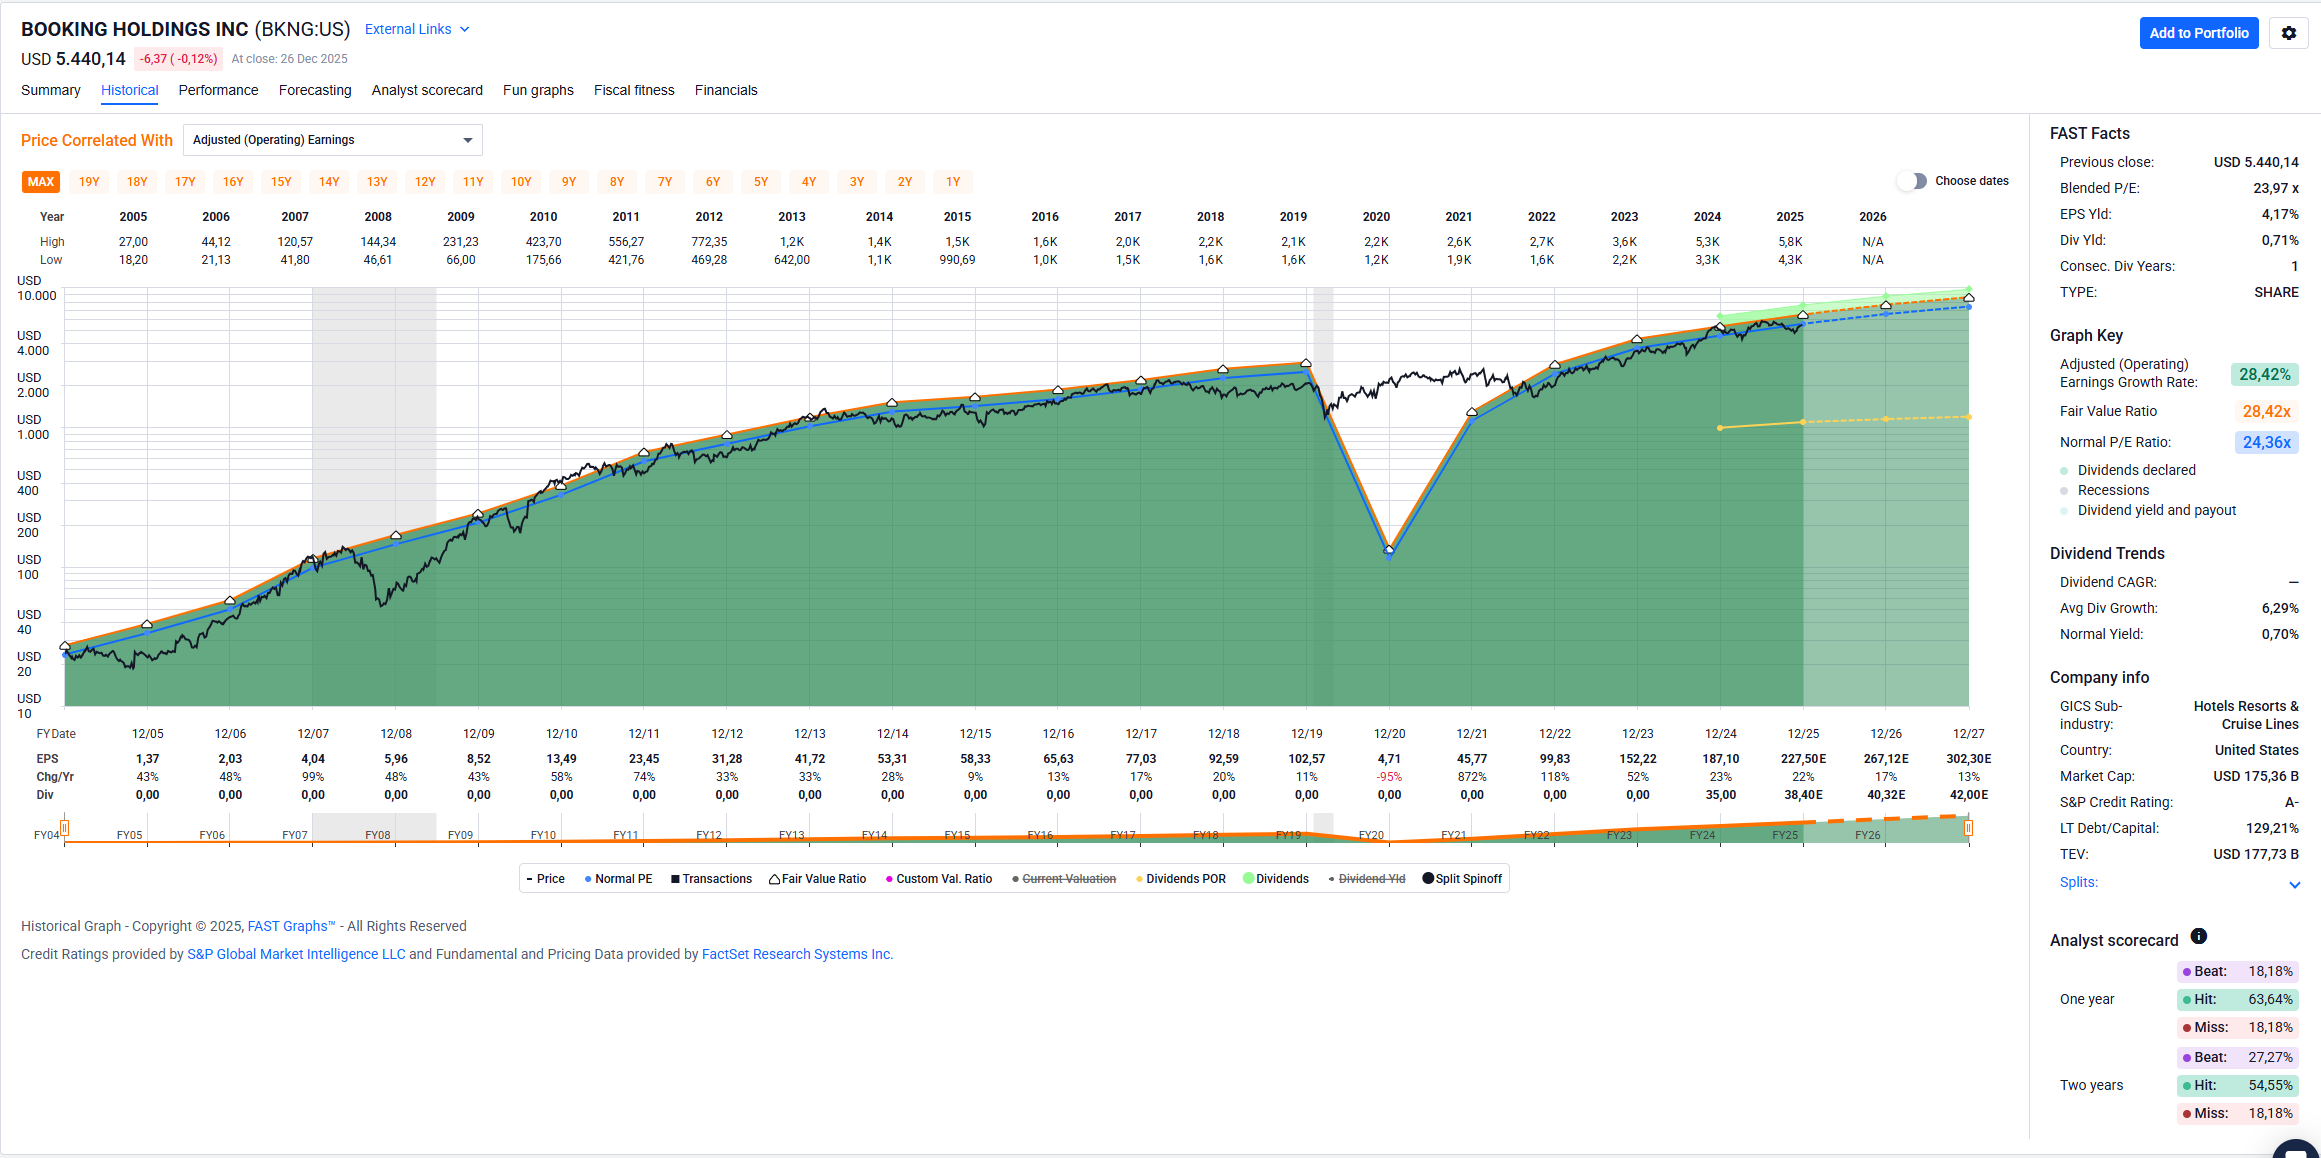
Task: Expand the Splits section chevron
Action: click(x=2294, y=884)
